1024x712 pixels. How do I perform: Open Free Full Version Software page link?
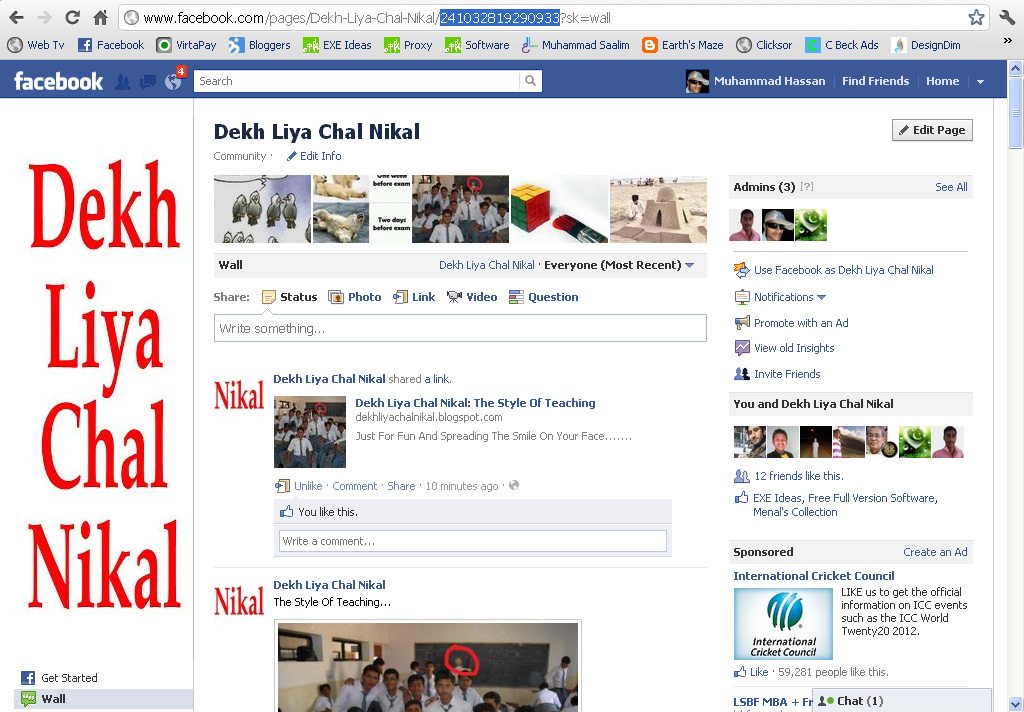coord(871,498)
